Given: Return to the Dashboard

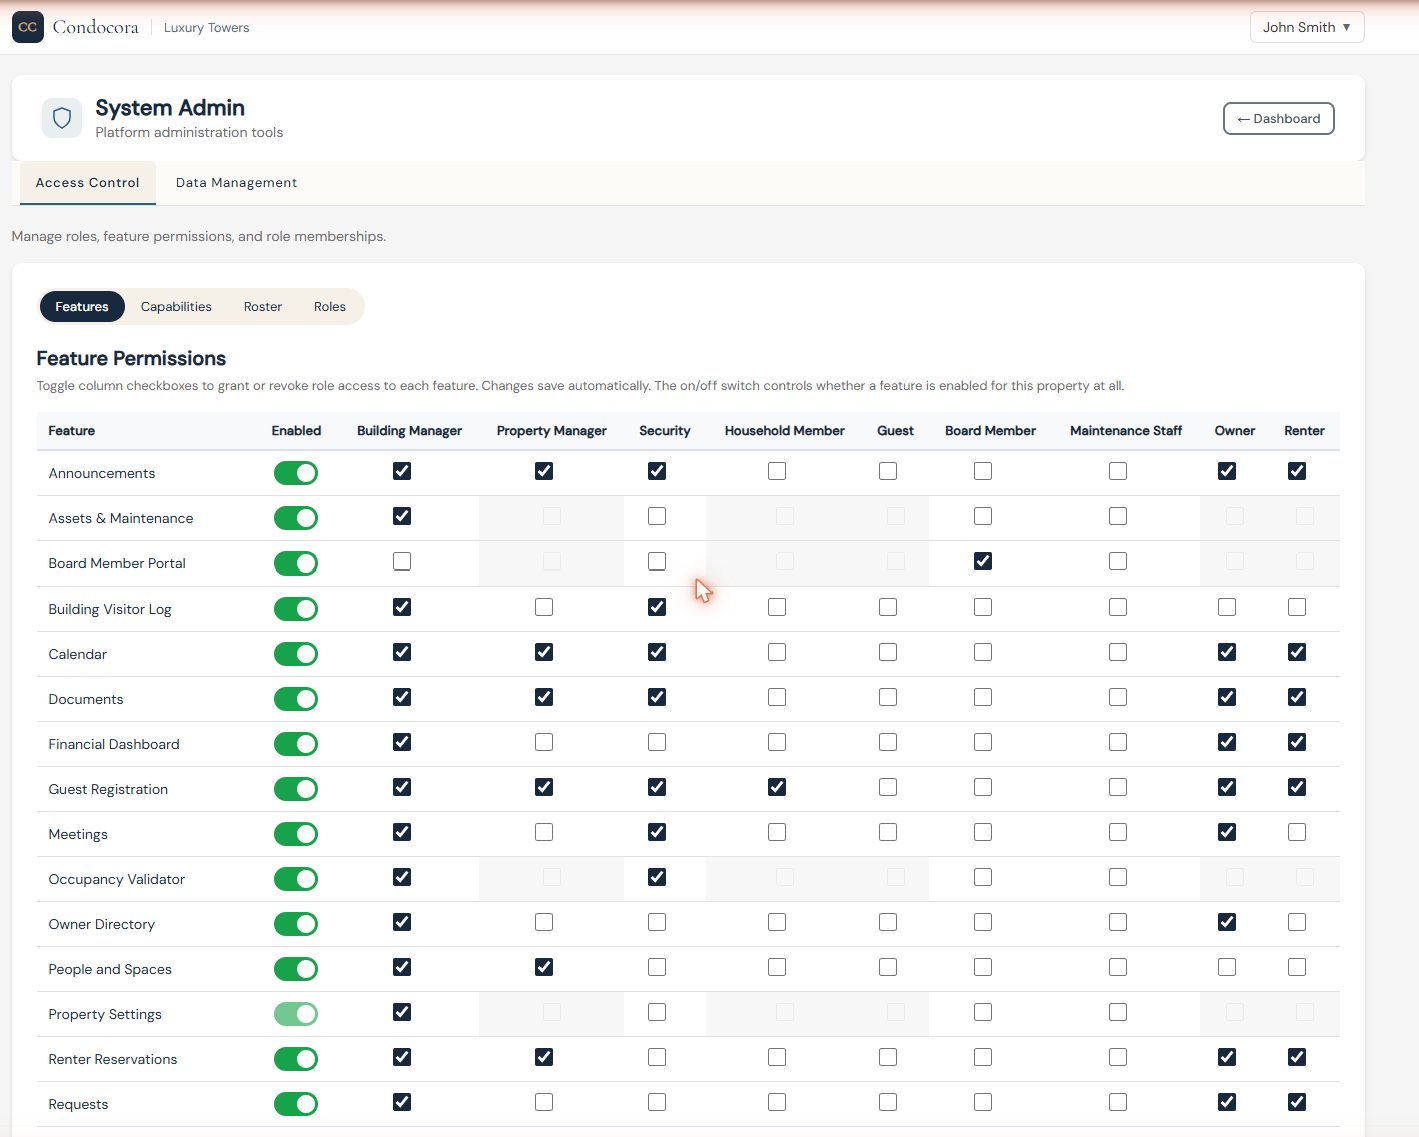Looking at the screenshot, I should pyautogui.click(x=1279, y=118).
